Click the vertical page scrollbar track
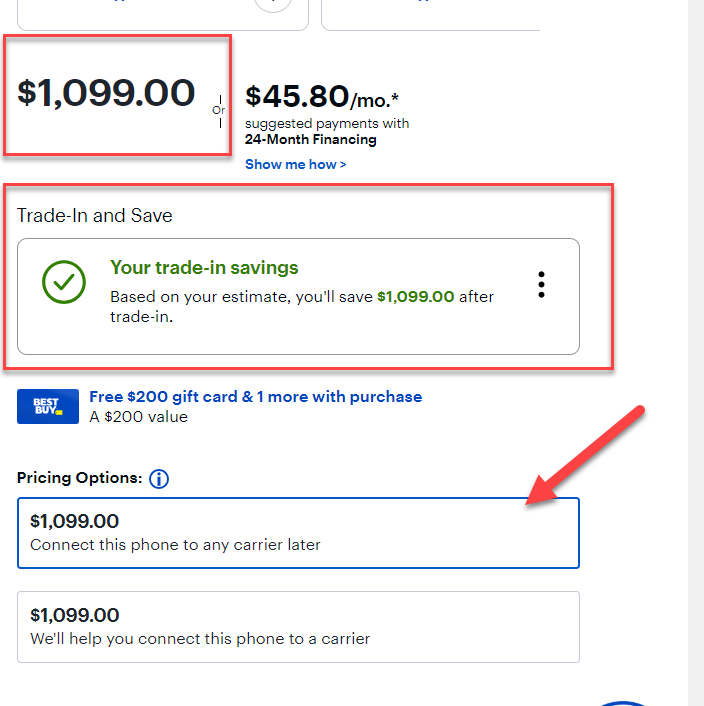Image resolution: width=704 pixels, height=706 pixels. (x=696, y=353)
